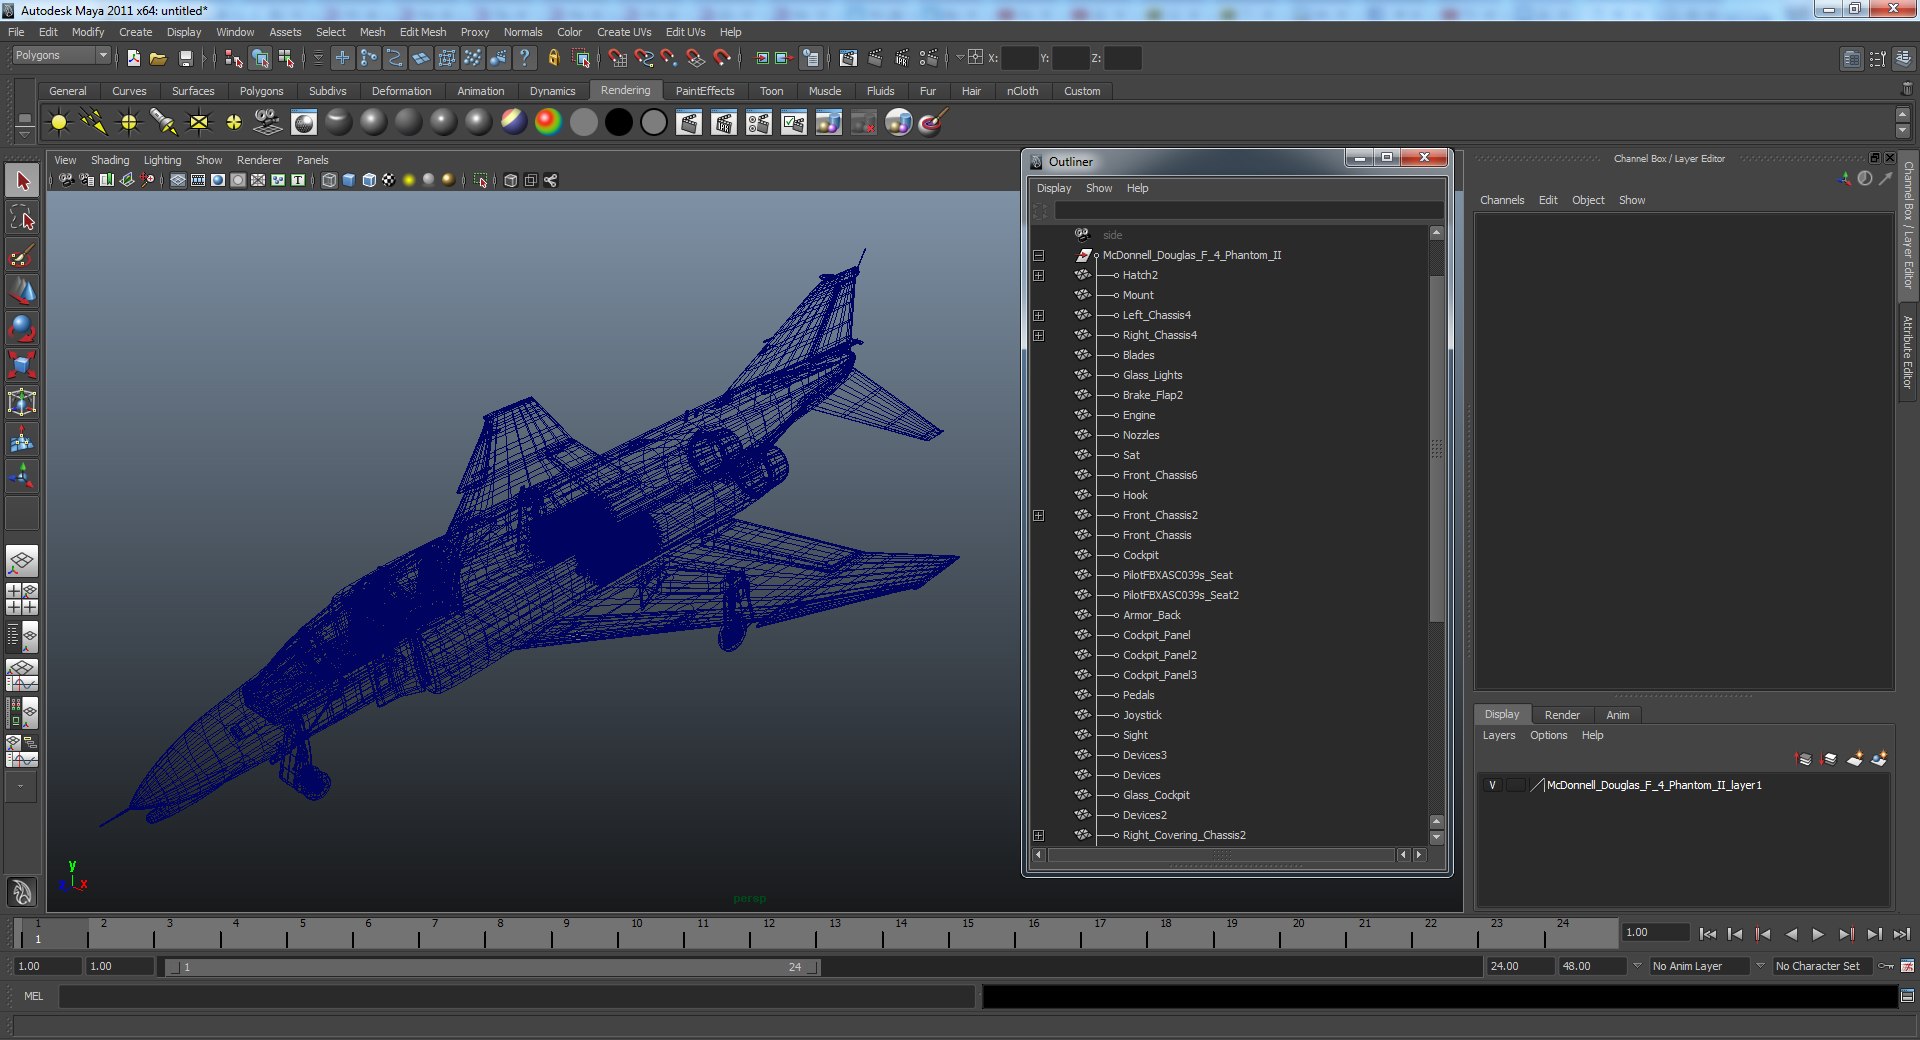This screenshot has width=1920, height=1040.
Task: Collapse McDonnell_Douglas_F_4_Phantom_II group in Outliner
Action: point(1038,255)
